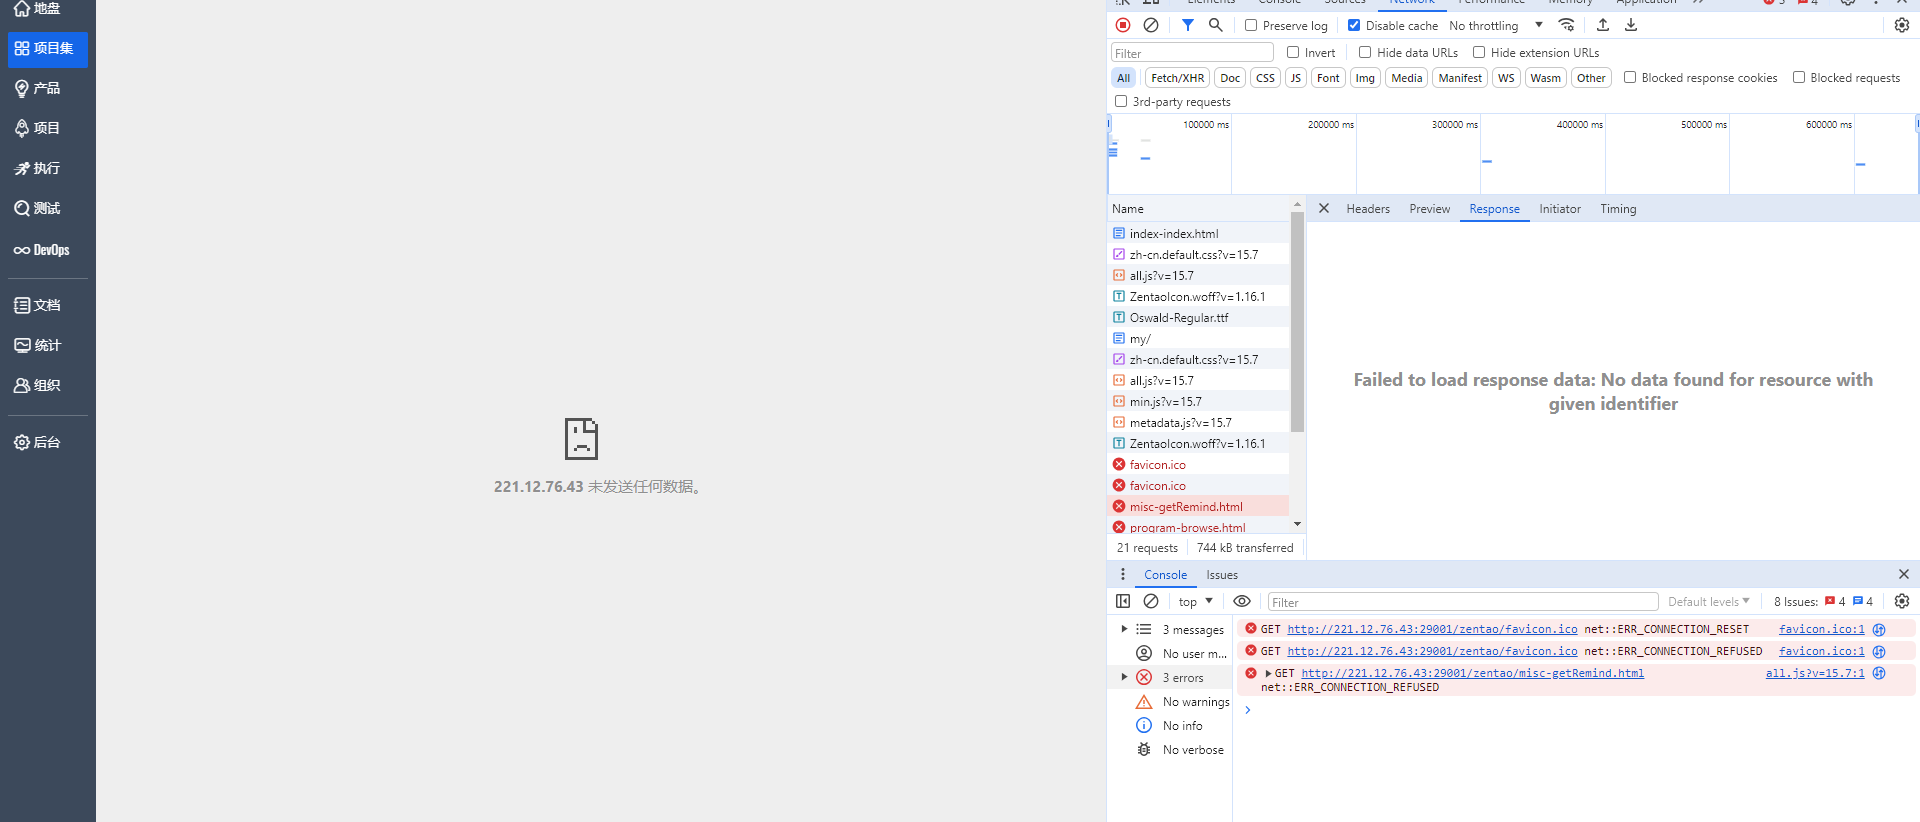Select the Response tab
Image resolution: width=1920 pixels, height=822 pixels.
pos(1495,209)
